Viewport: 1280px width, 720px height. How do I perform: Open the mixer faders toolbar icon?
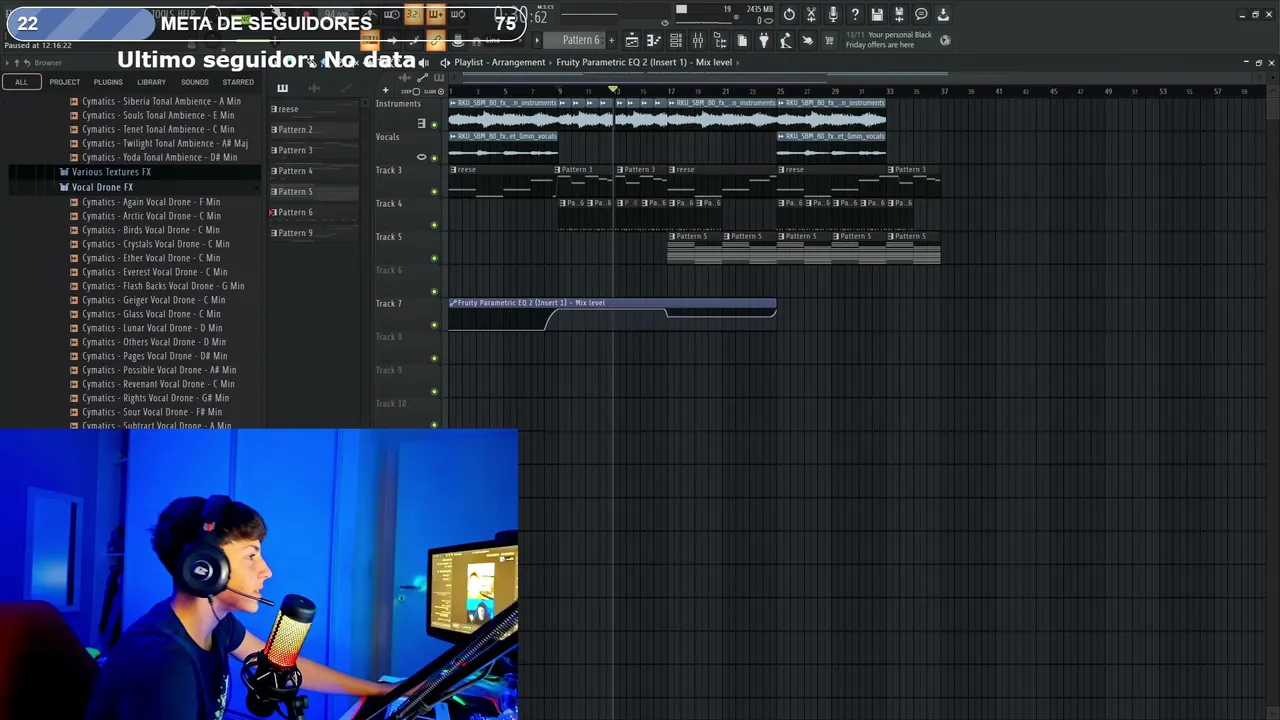[x=698, y=40]
